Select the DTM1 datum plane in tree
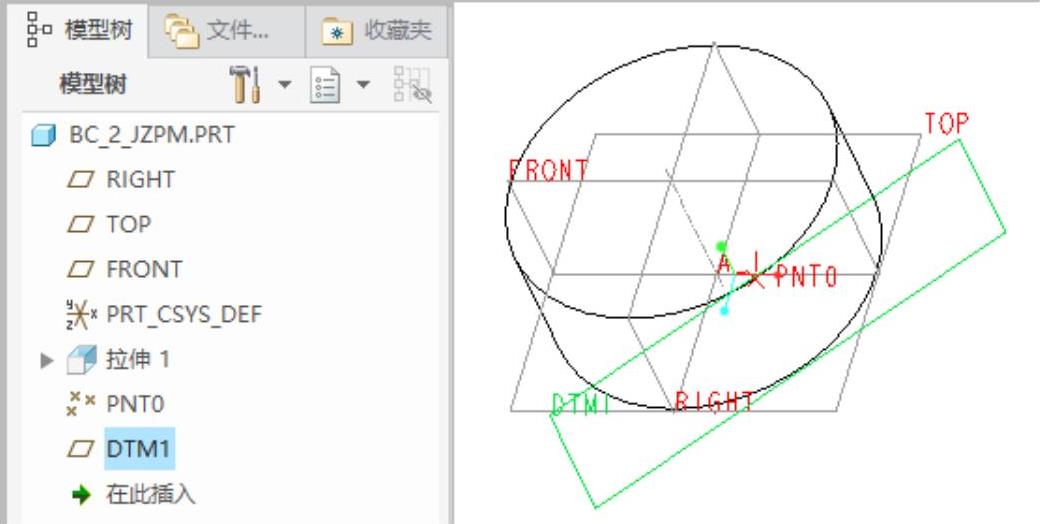Image resolution: width=1040 pixels, height=524 pixels. pos(139,449)
